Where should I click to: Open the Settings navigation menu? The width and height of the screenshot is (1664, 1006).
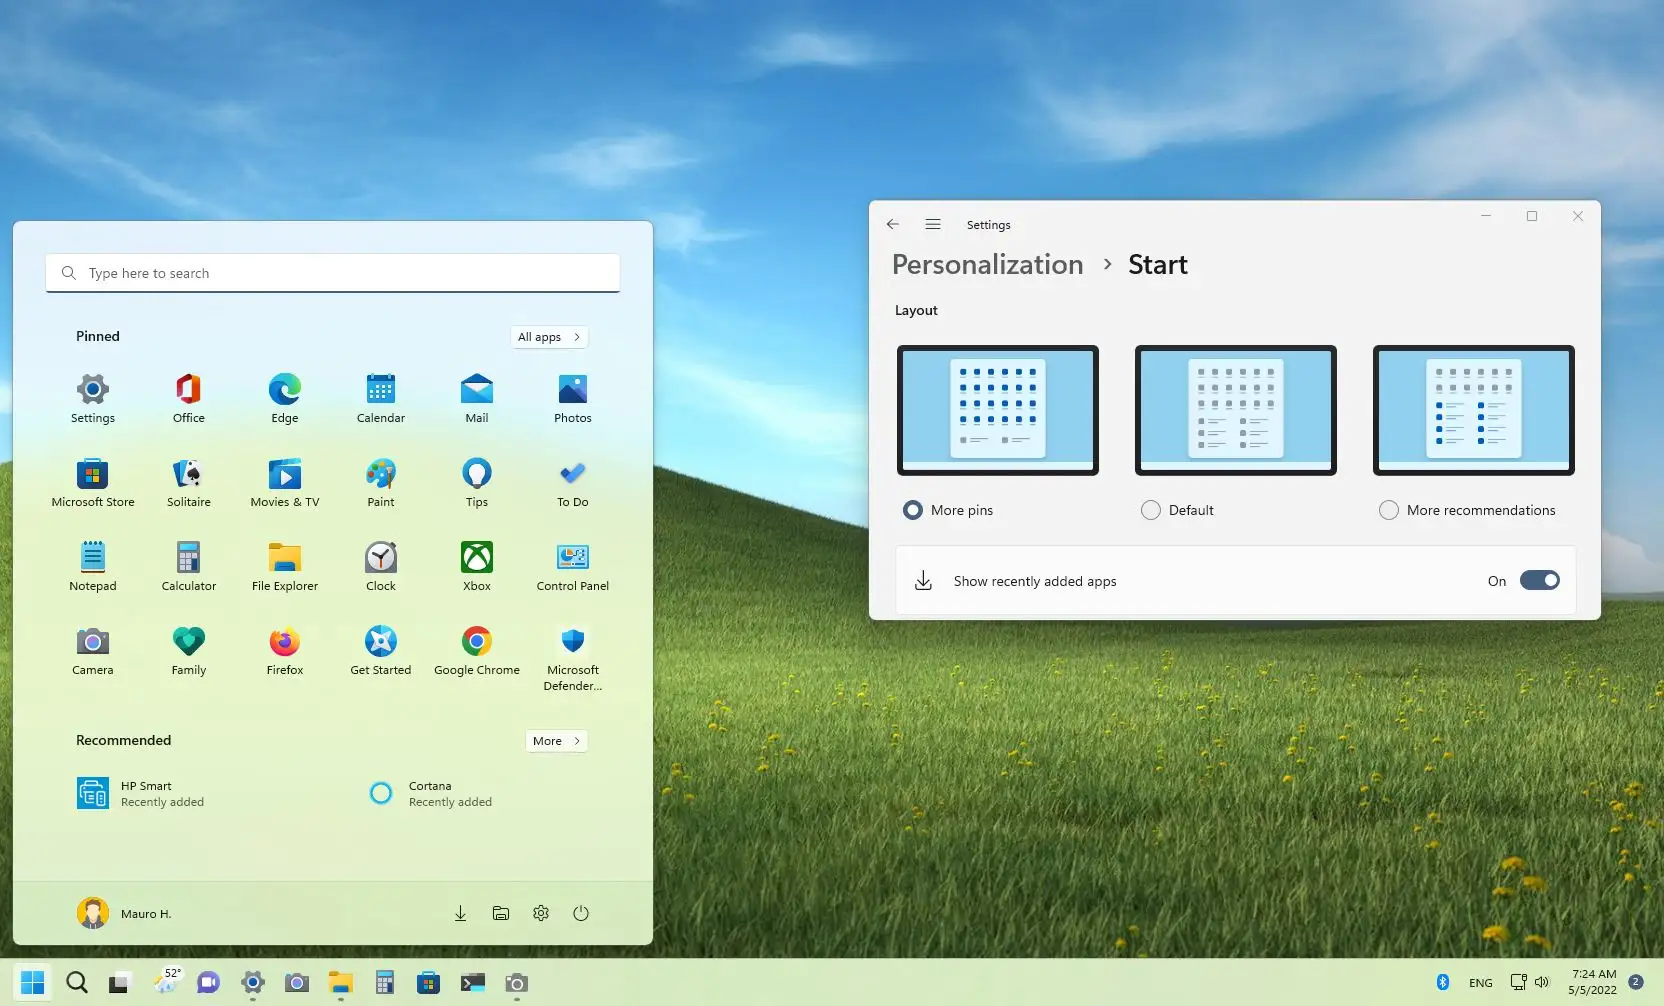point(933,224)
